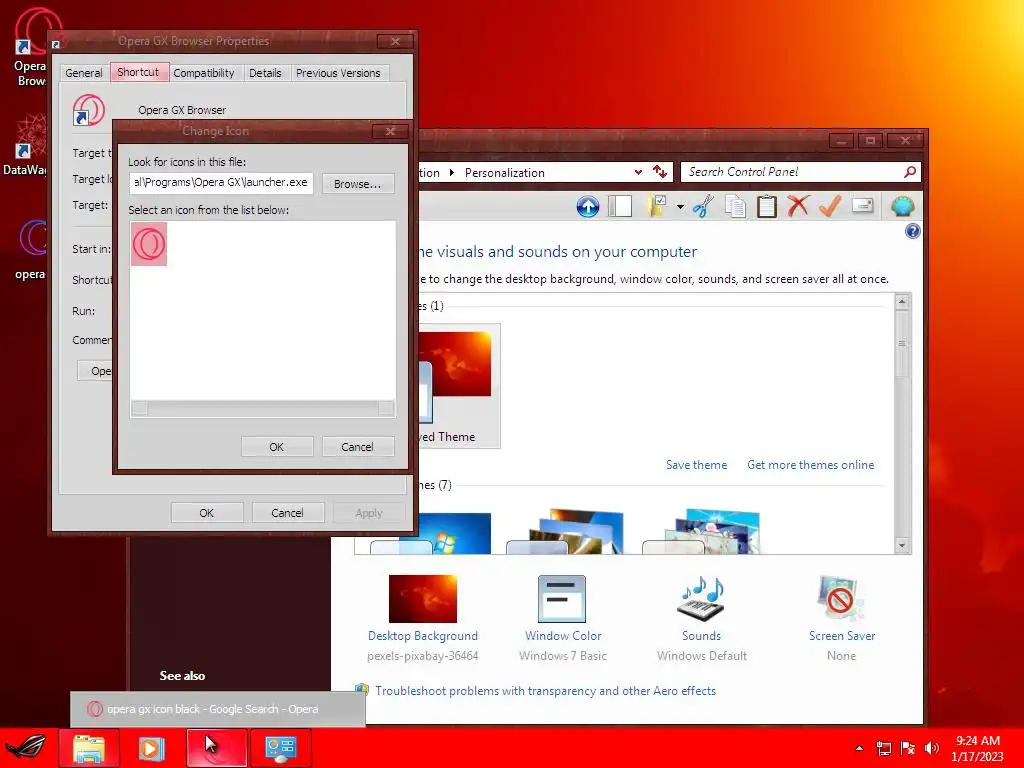
Task: Click the Opera GX taskbar button
Action: (x=216, y=747)
